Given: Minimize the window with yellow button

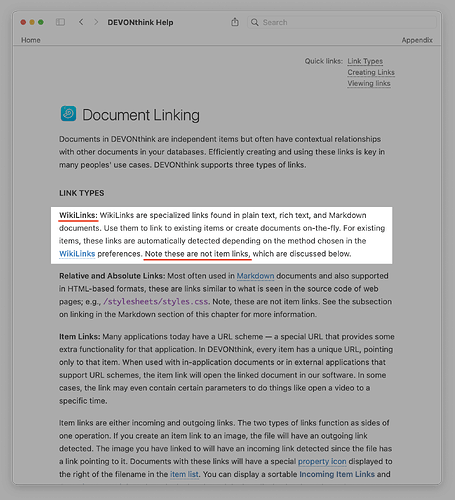Looking at the screenshot, I should pyautogui.click(x=32, y=22).
